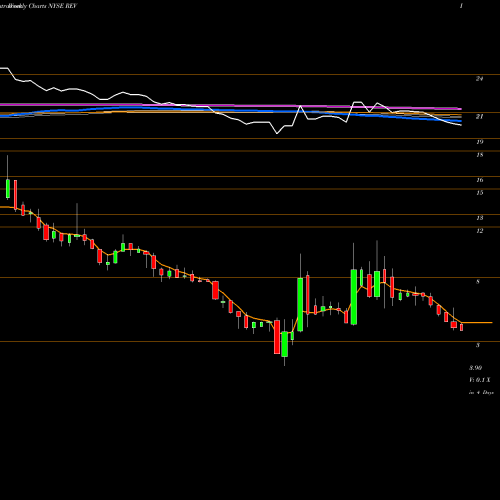Image resolution: width=500 pixels, height=500 pixels.
Task: Select the 18 price axis label
Action: (479, 155)
